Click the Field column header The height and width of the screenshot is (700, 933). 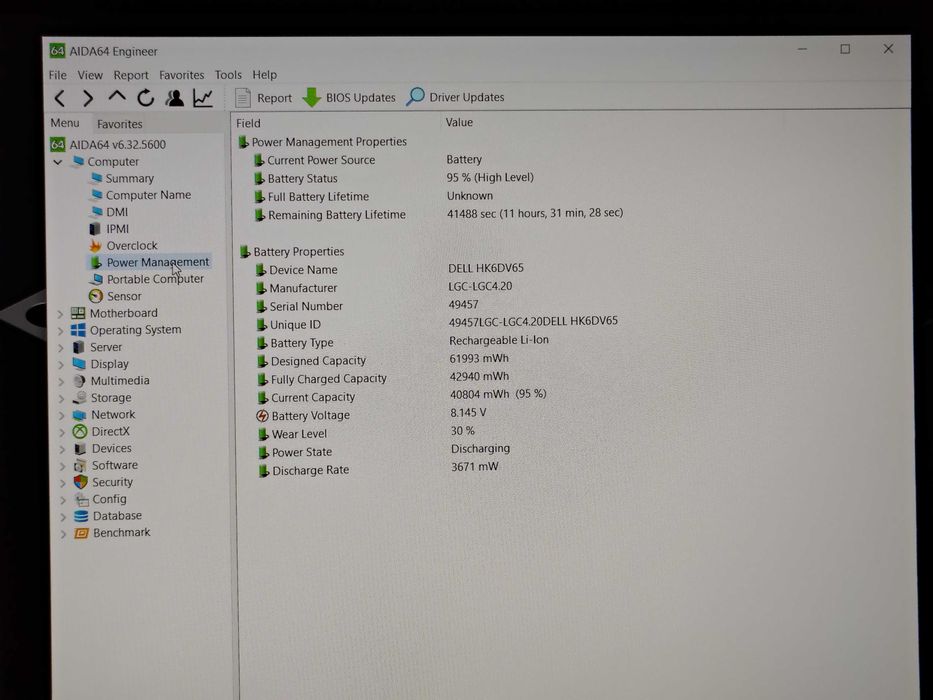coord(248,123)
